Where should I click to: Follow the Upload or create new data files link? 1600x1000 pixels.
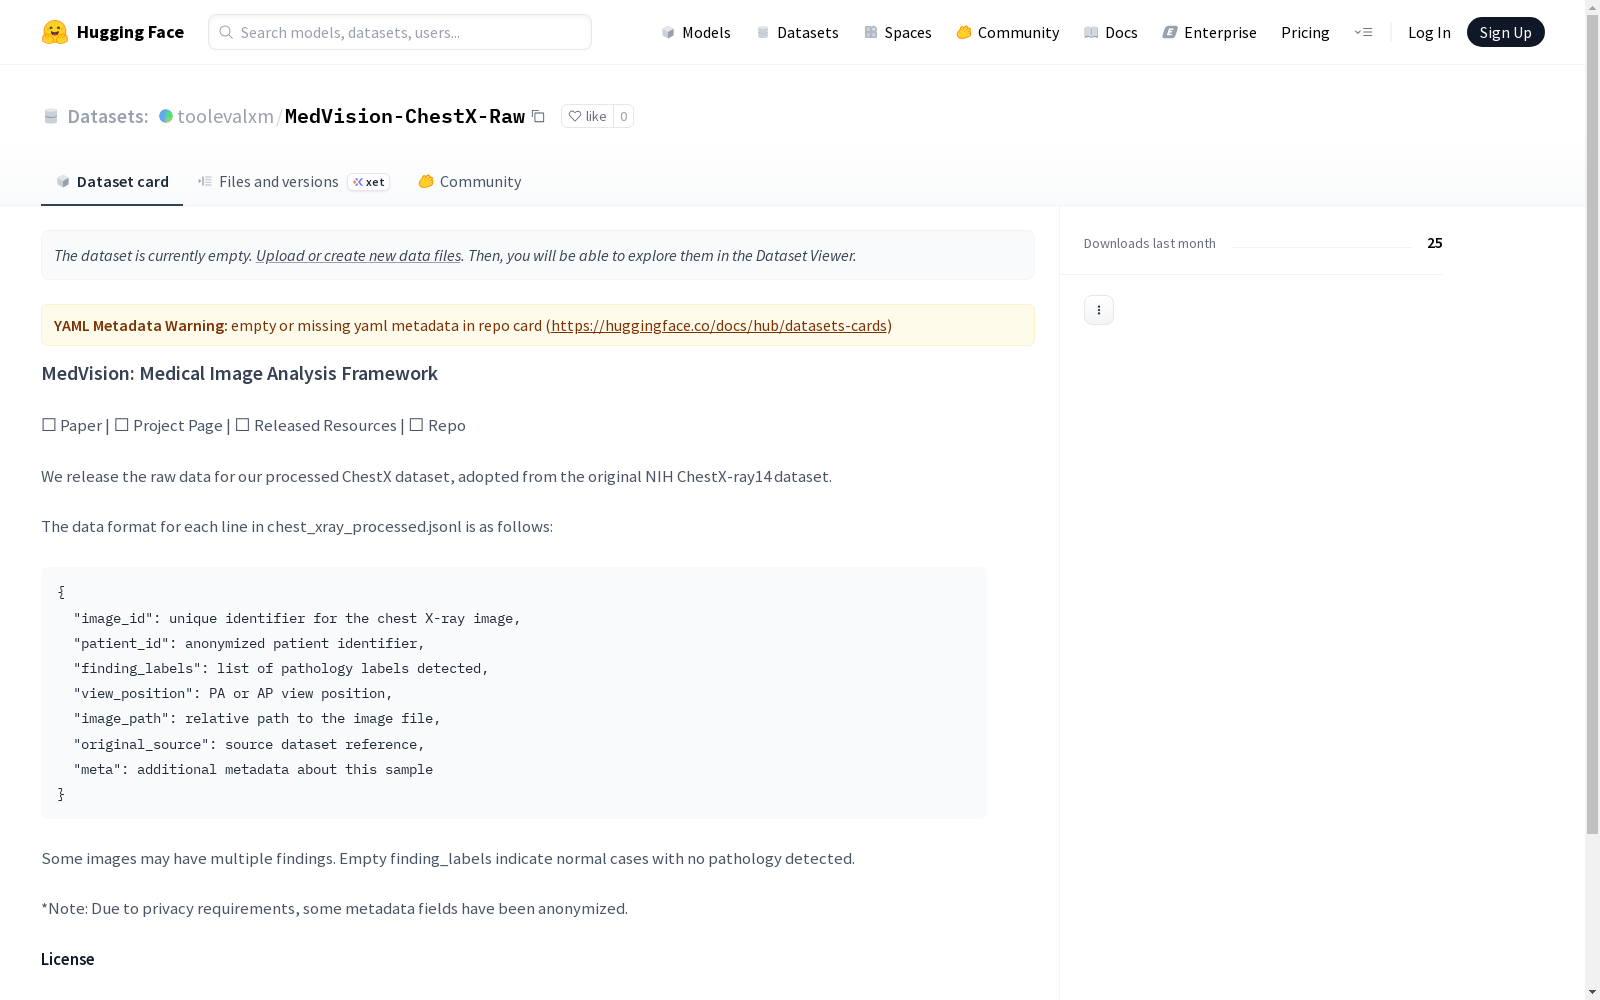point(359,255)
